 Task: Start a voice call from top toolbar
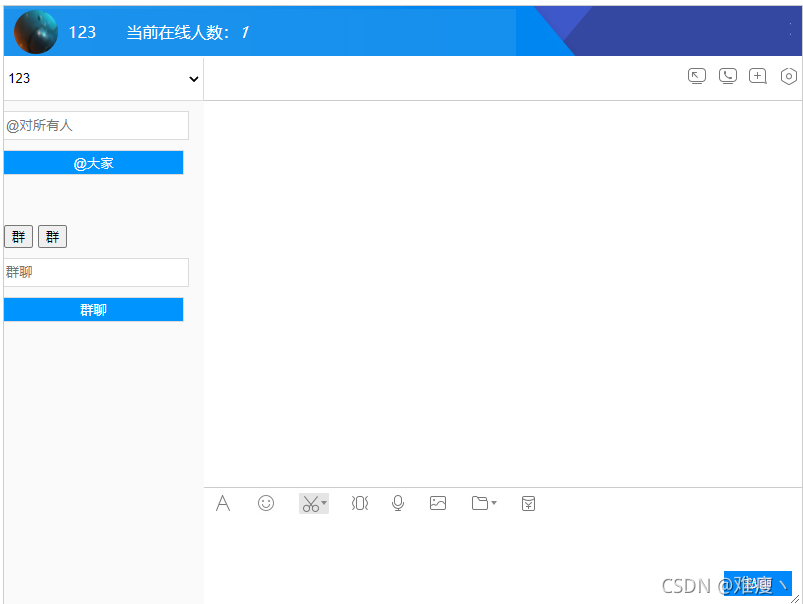pos(727,75)
